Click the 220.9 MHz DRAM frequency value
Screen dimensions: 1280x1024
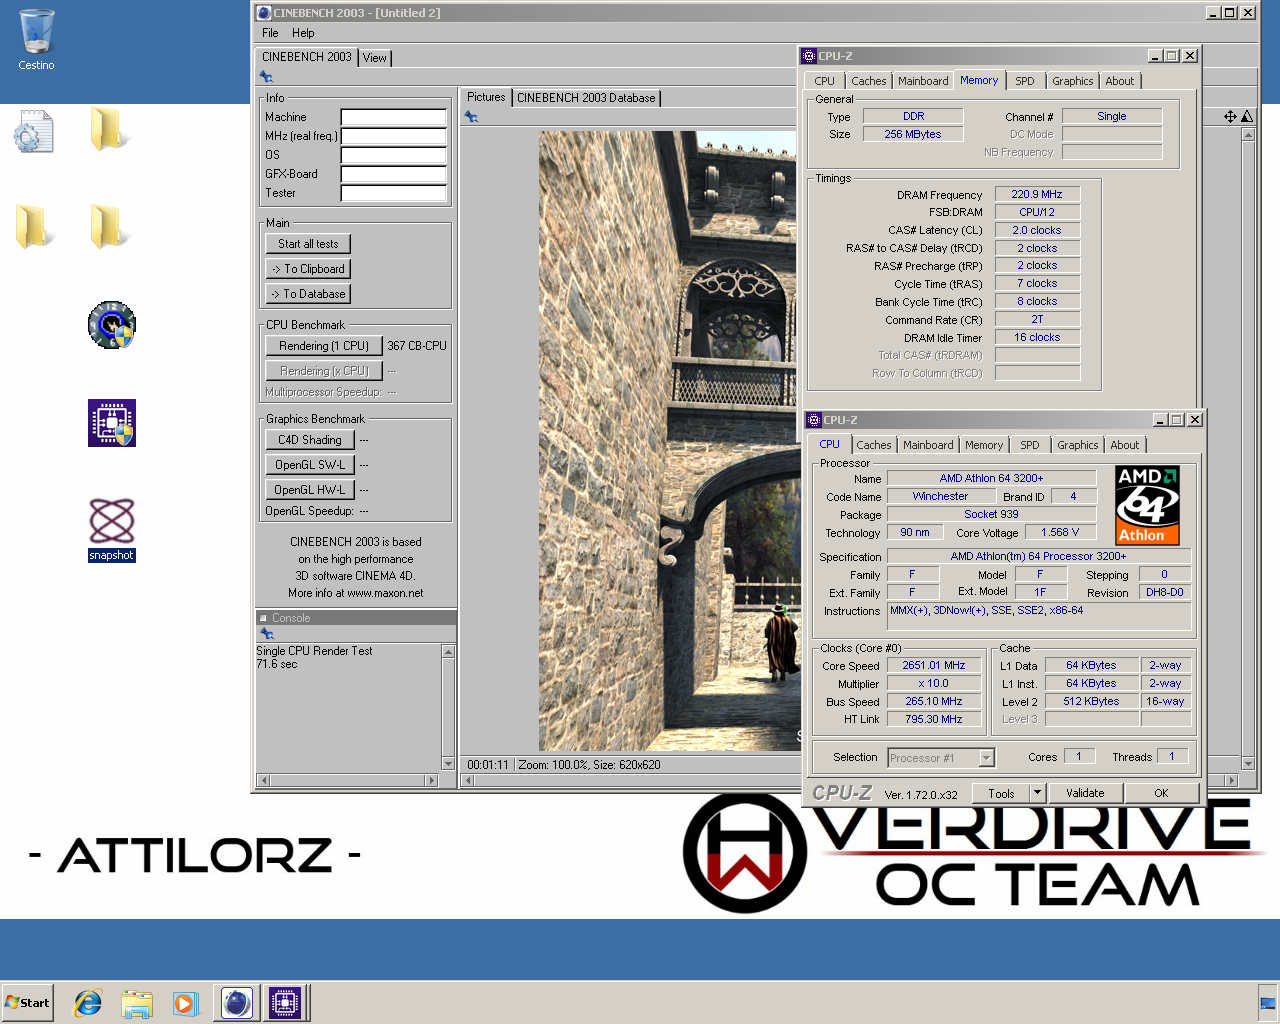(1037, 194)
